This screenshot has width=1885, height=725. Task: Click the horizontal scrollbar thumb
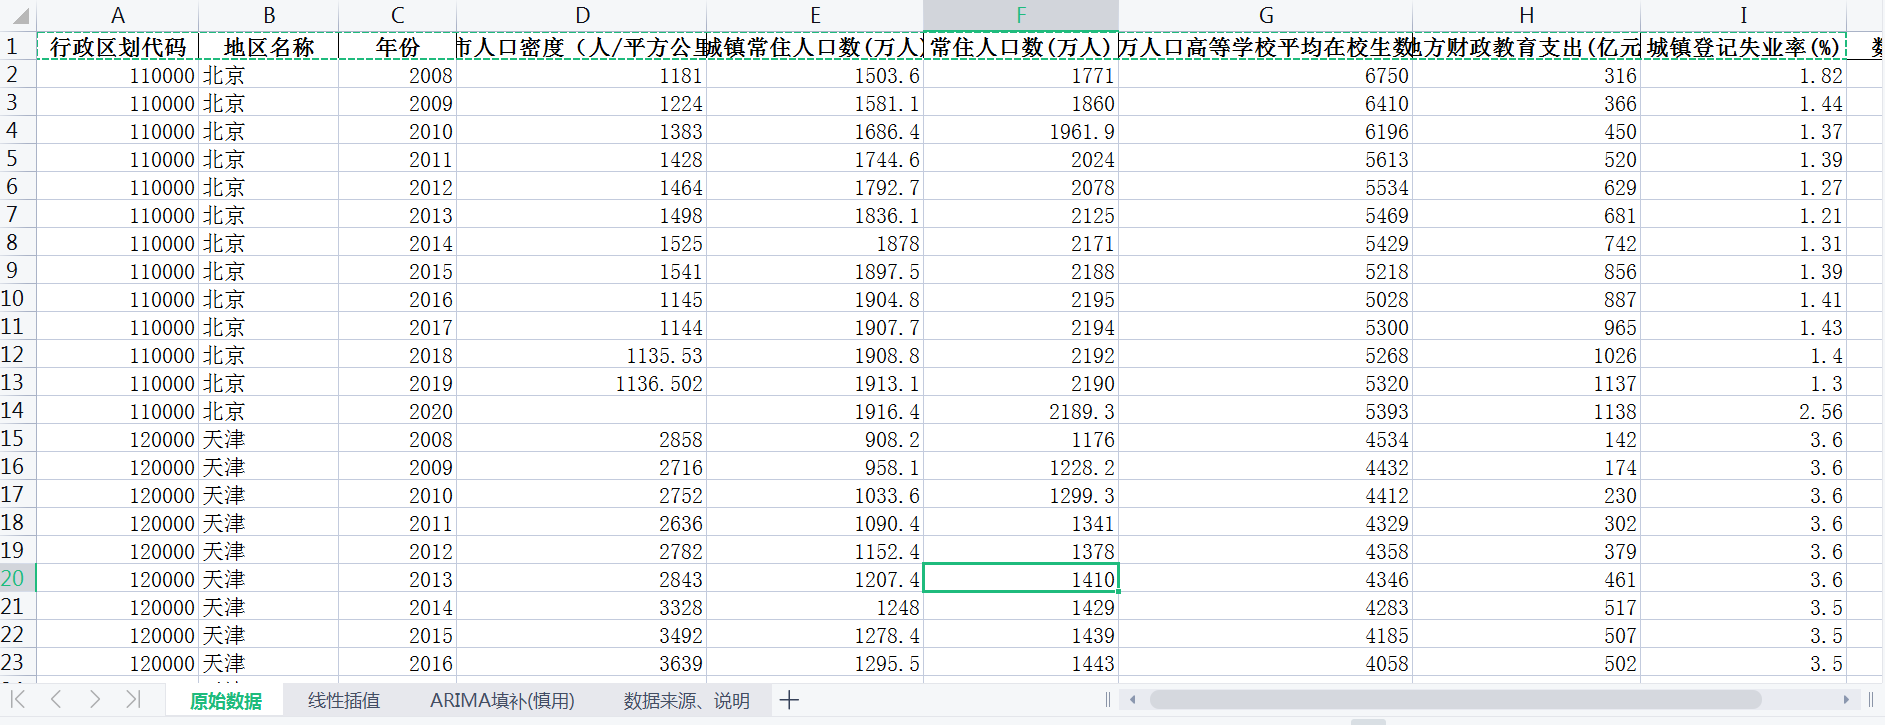[x=1455, y=700]
